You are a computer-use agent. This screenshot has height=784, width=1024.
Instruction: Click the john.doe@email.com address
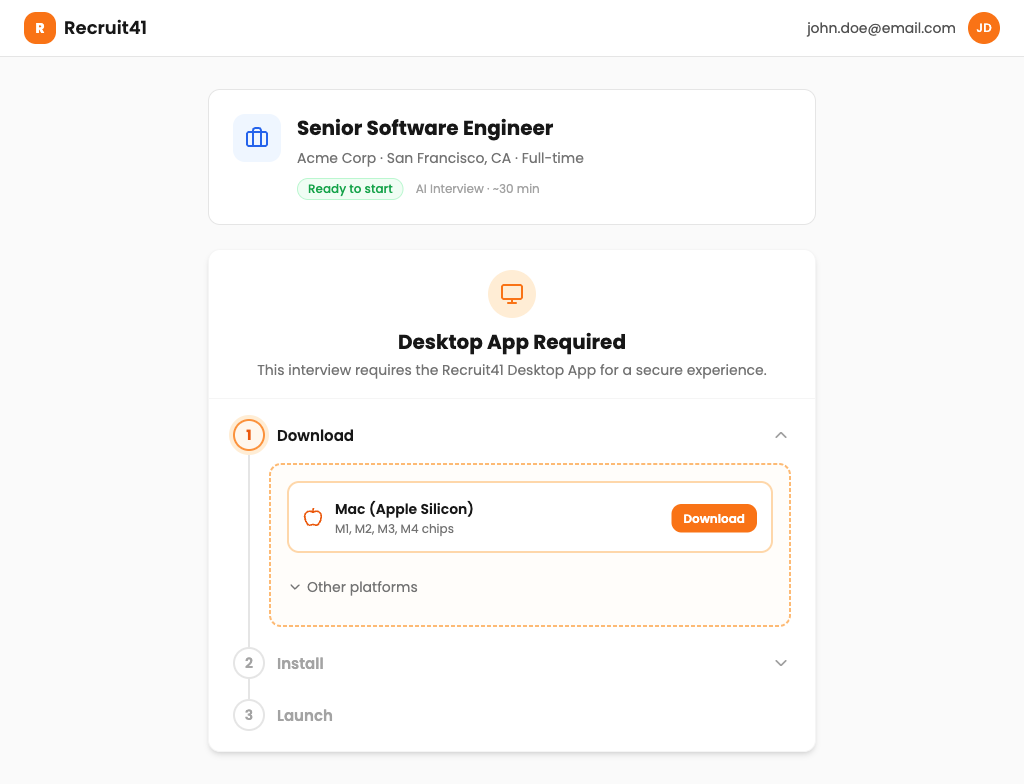(881, 28)
